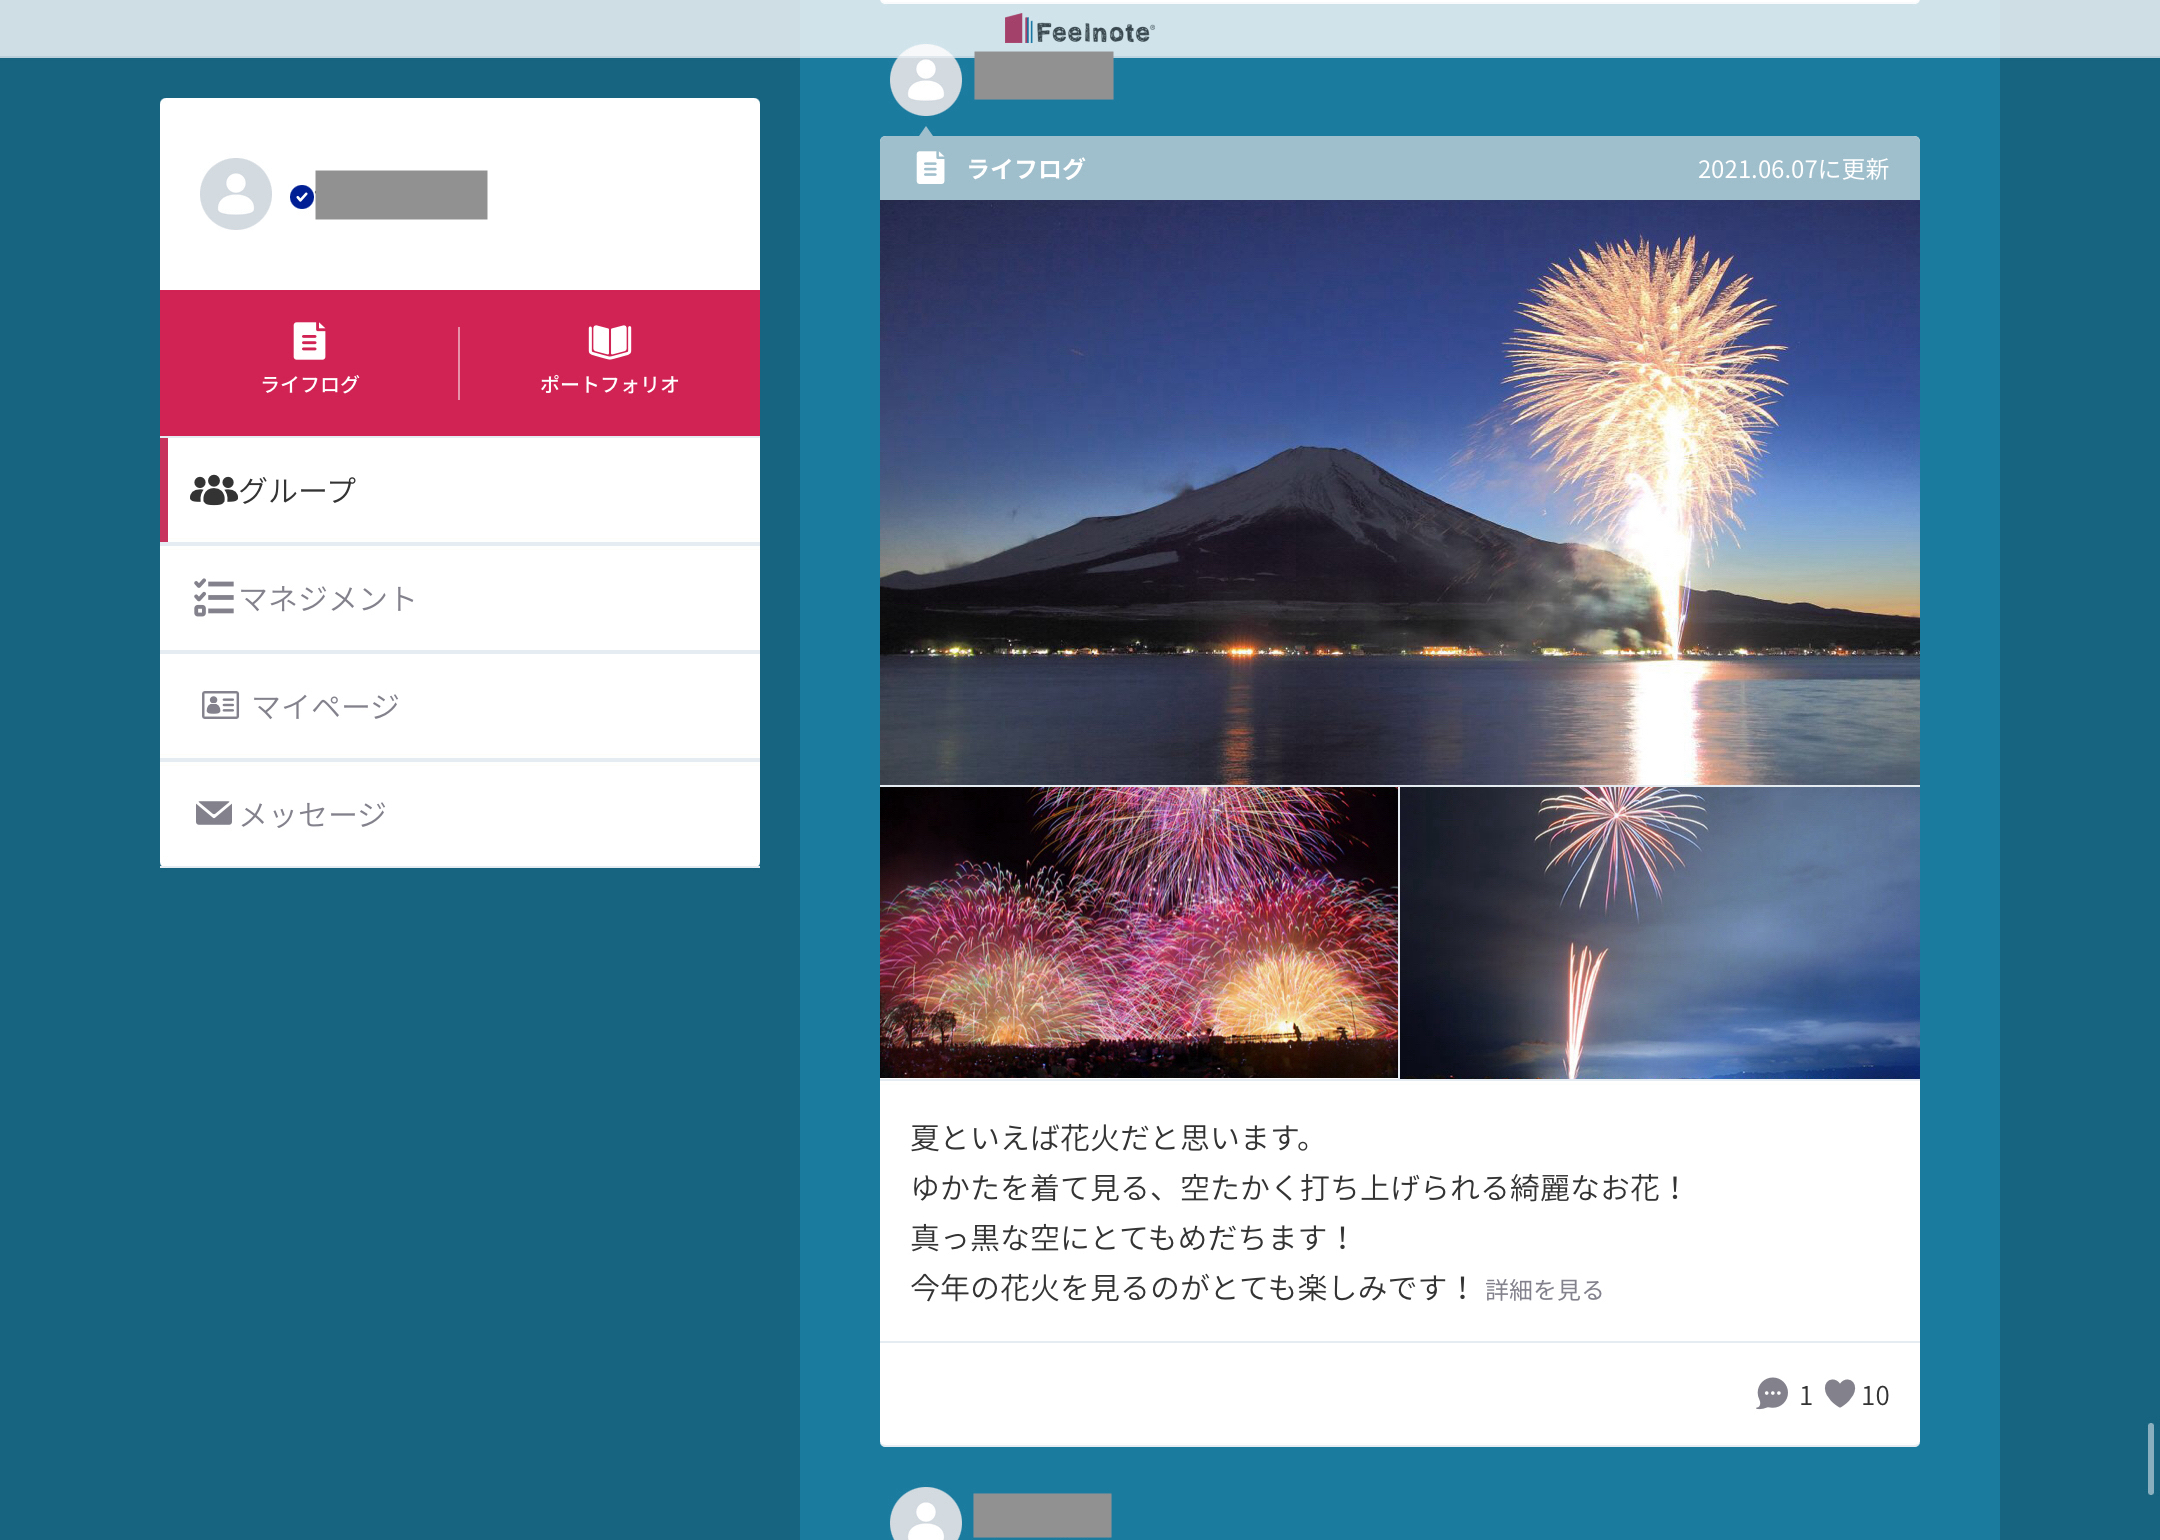Screen dimensions: 2160x1540
Task: Click the text 夏といえば花火だと思います。
Action: [1111, 1138]
